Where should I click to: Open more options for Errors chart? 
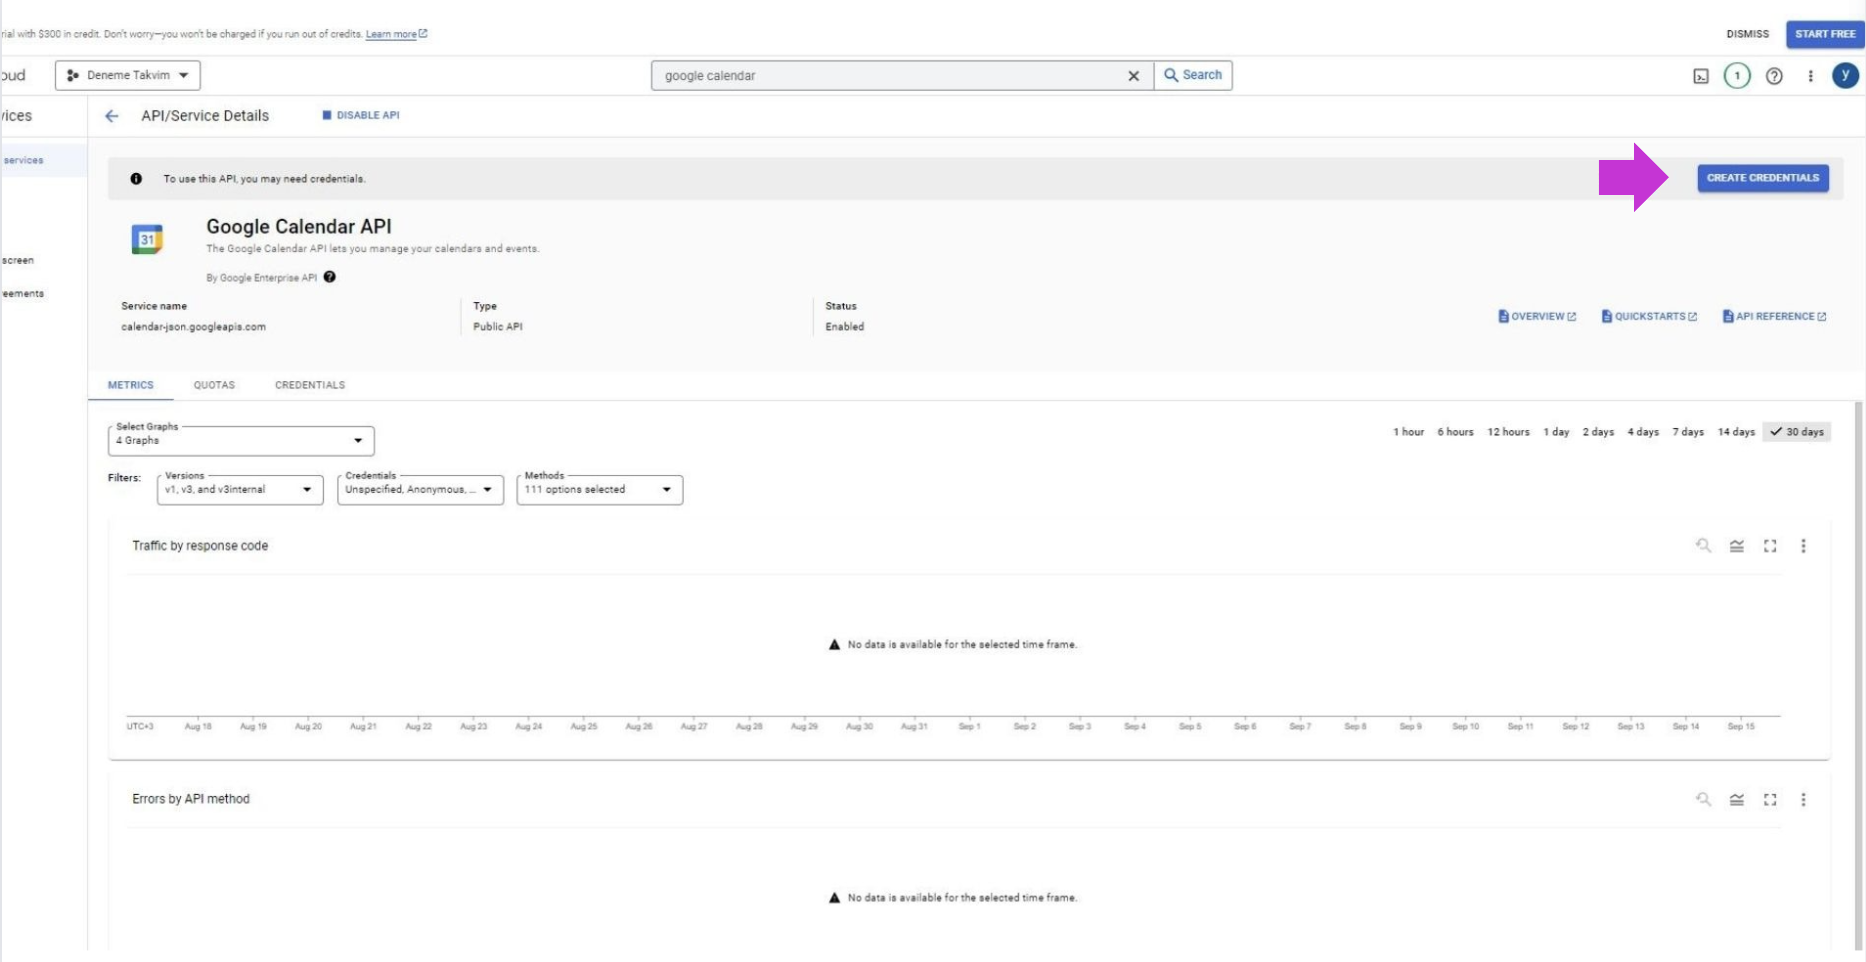1803,799
